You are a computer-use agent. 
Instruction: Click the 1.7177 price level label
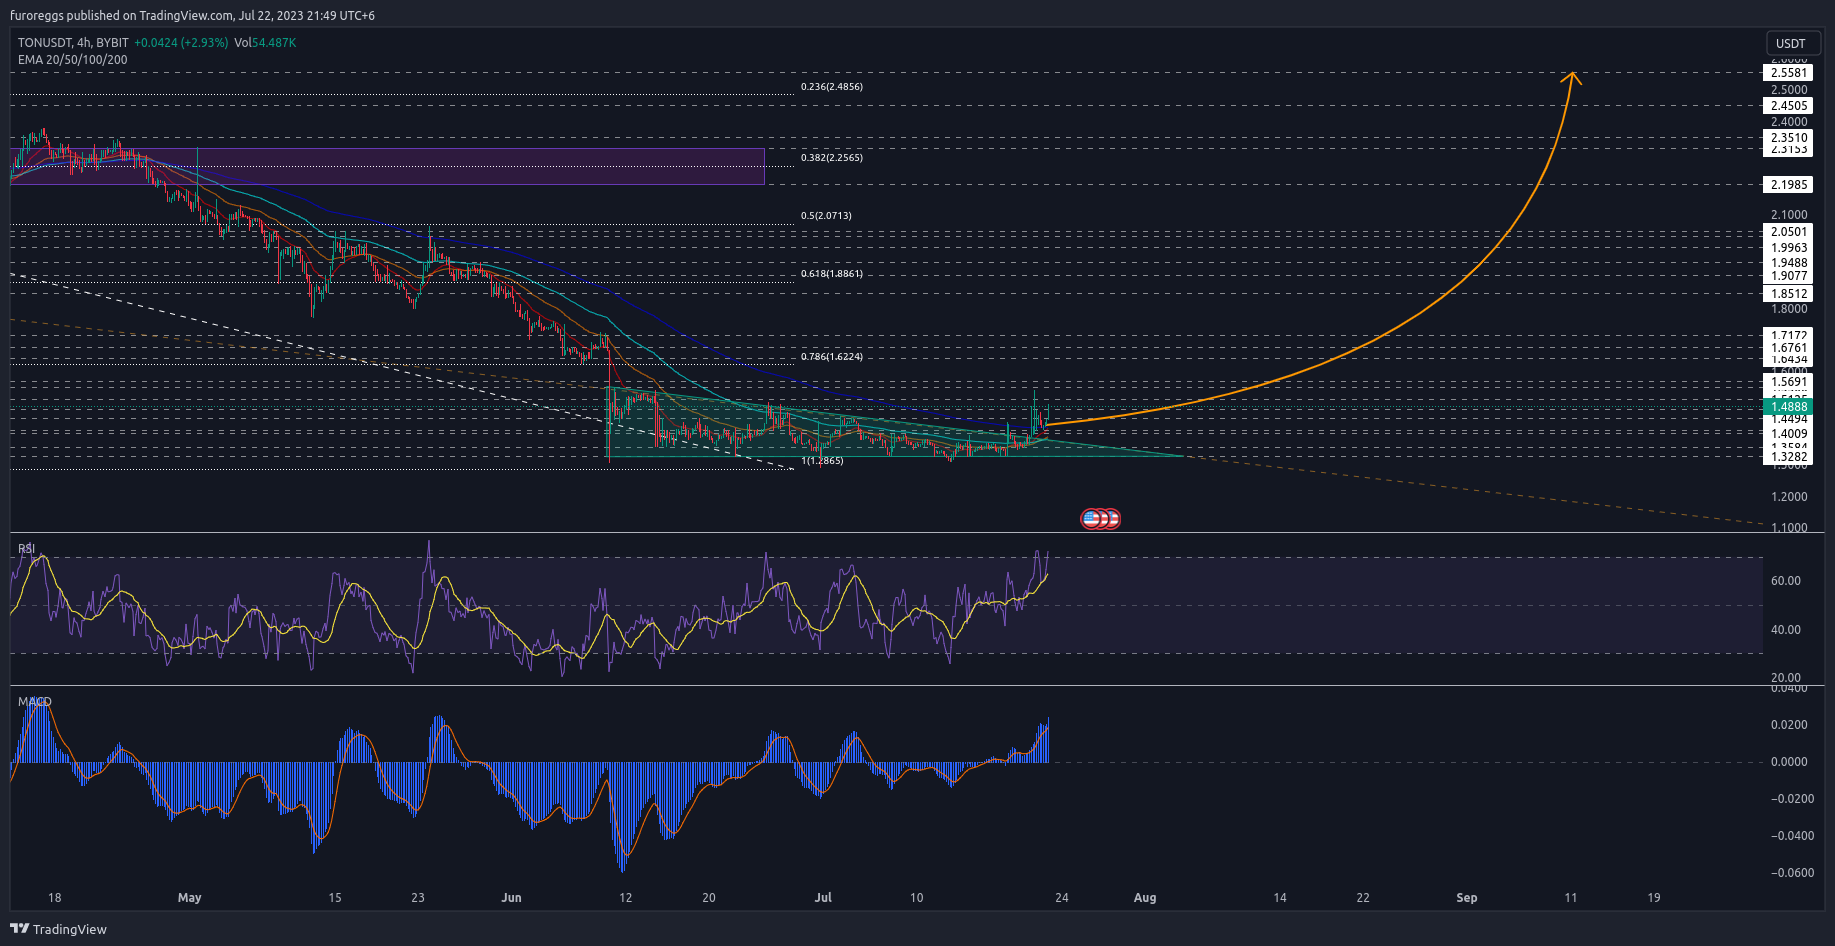1788,336
